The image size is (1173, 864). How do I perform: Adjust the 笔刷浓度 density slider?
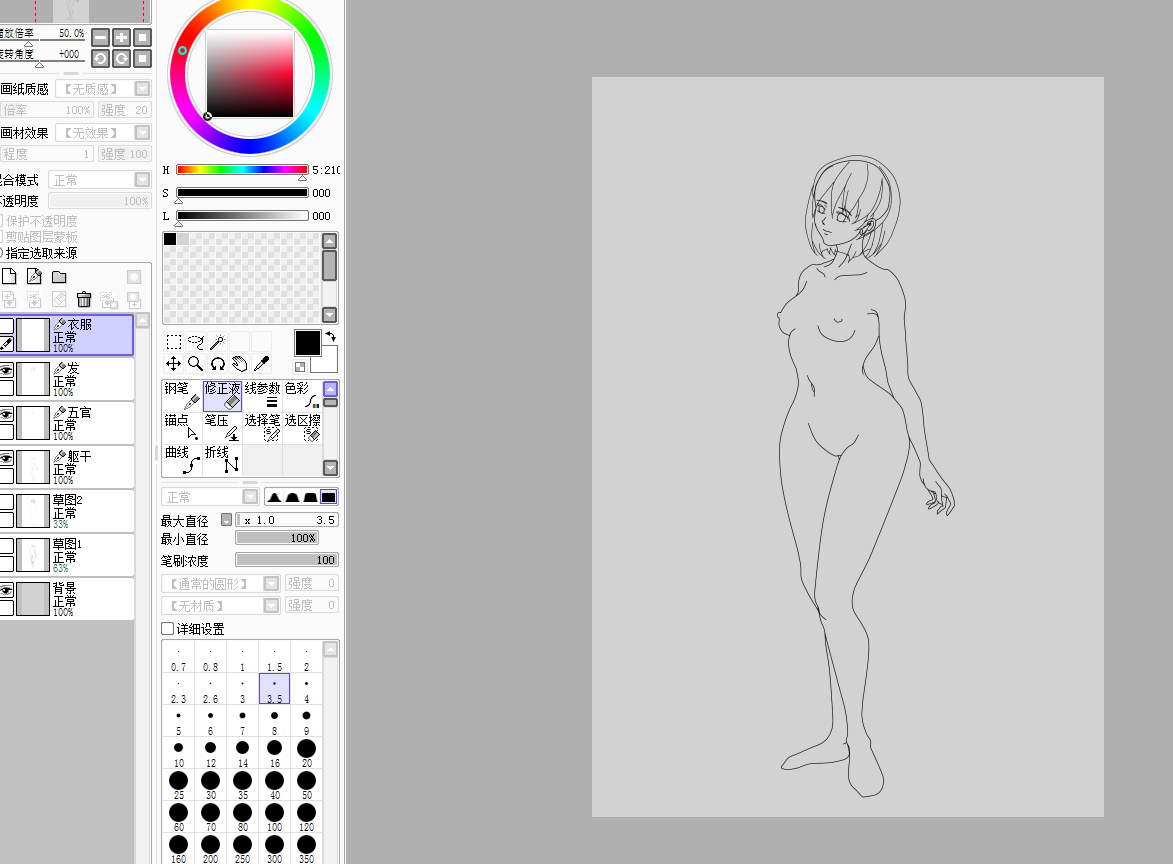coord(287,560)
